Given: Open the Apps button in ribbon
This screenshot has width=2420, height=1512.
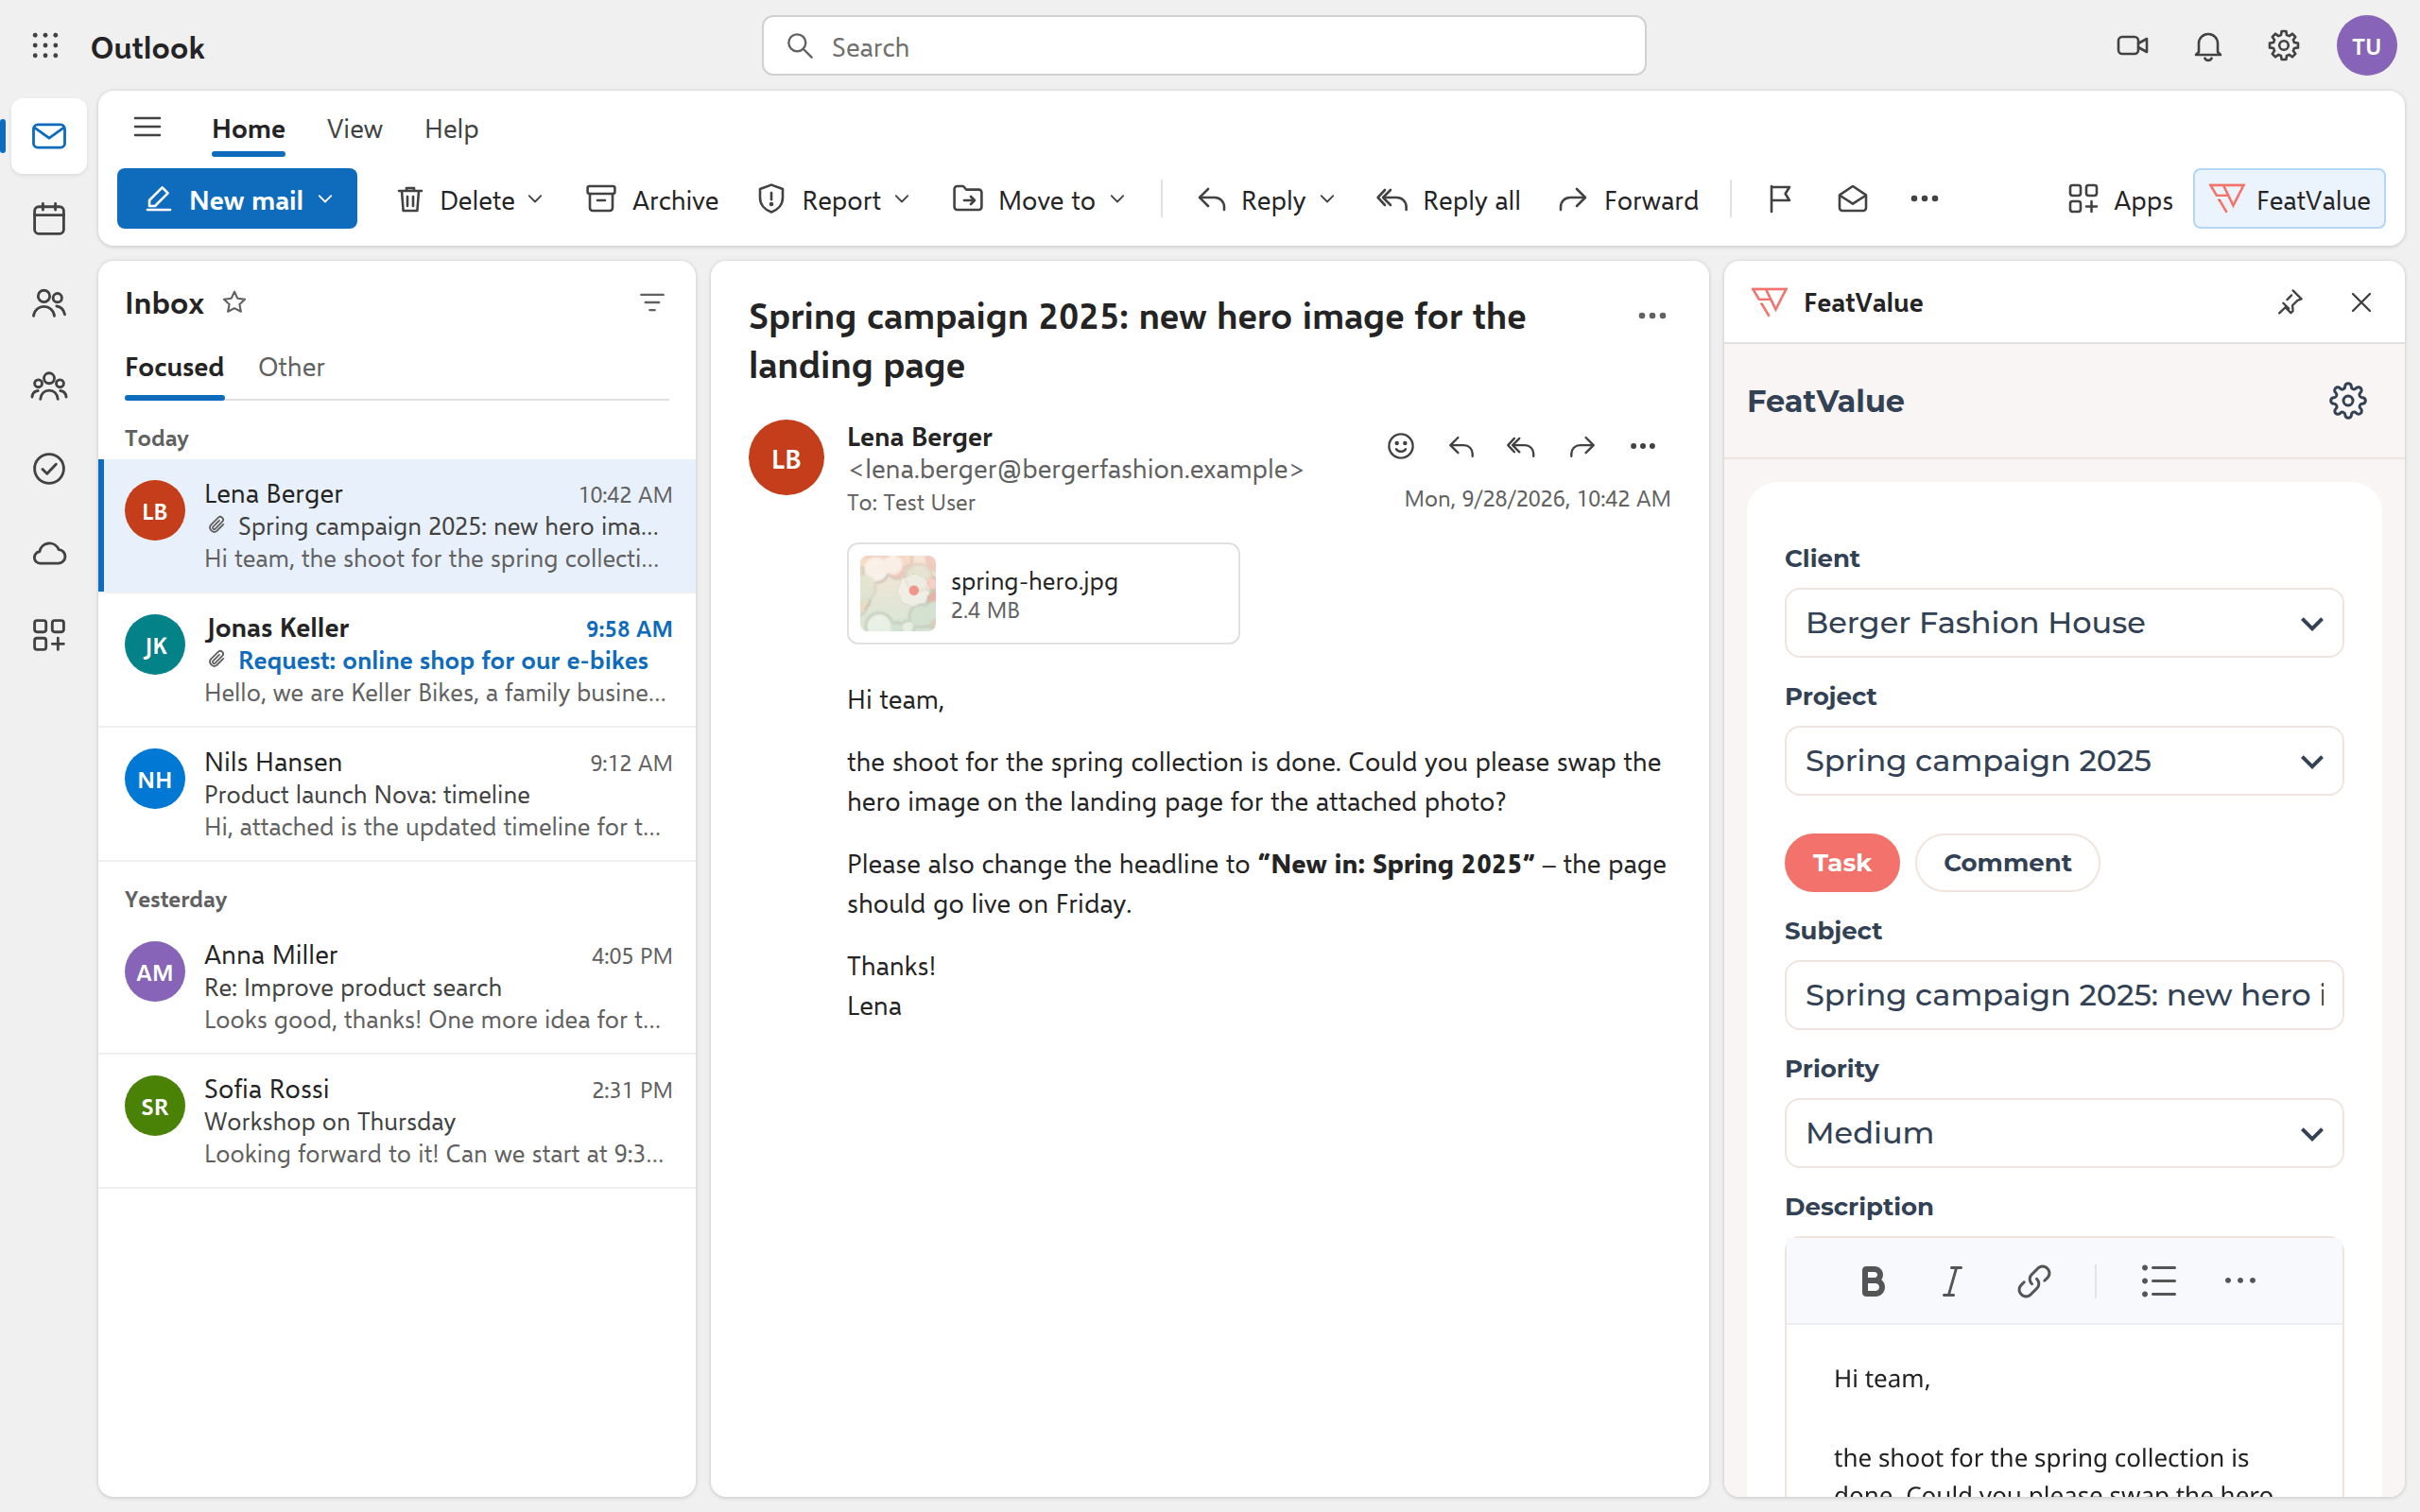Looking at the screenshot, I should coord(2120,199).
